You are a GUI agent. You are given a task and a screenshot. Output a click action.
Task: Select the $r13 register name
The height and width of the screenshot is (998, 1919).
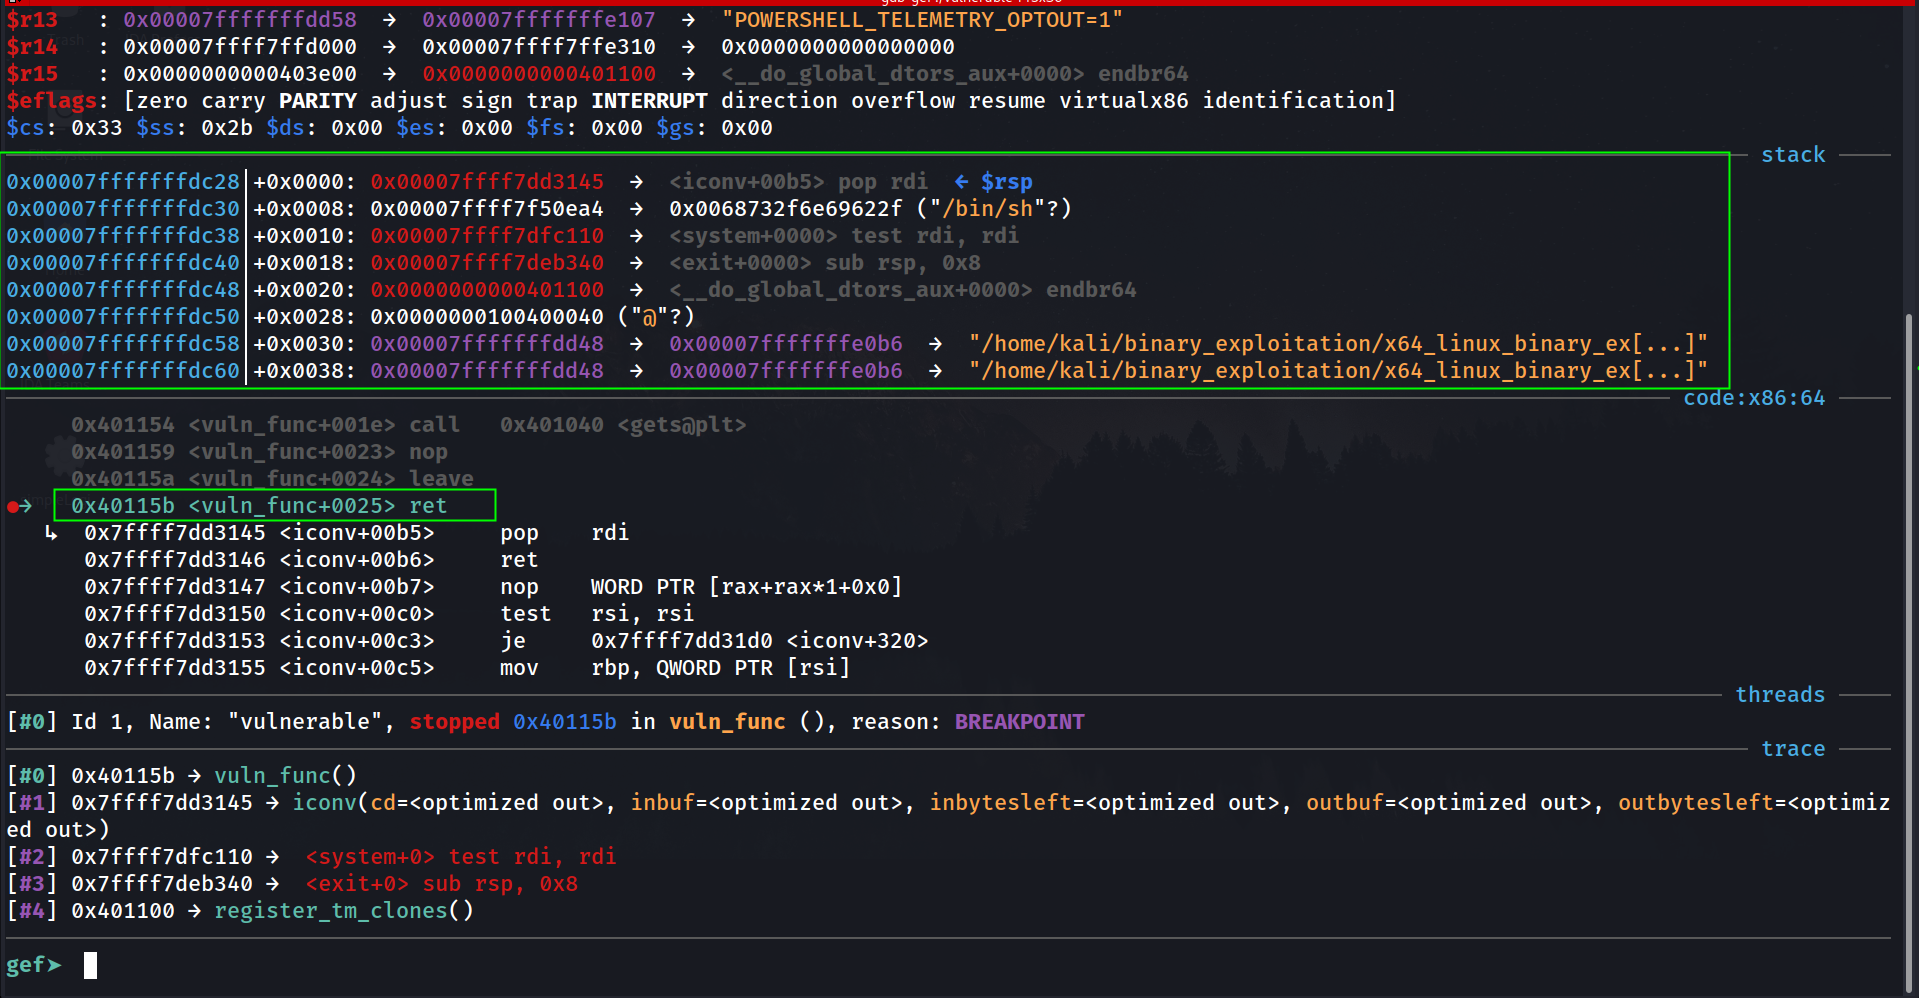[x=32, y=20]
